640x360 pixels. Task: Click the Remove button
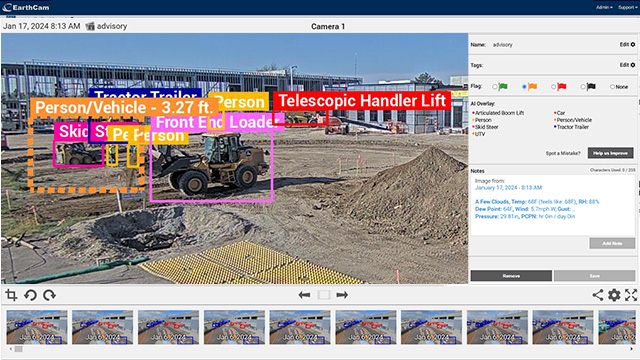tap(511, 276)
